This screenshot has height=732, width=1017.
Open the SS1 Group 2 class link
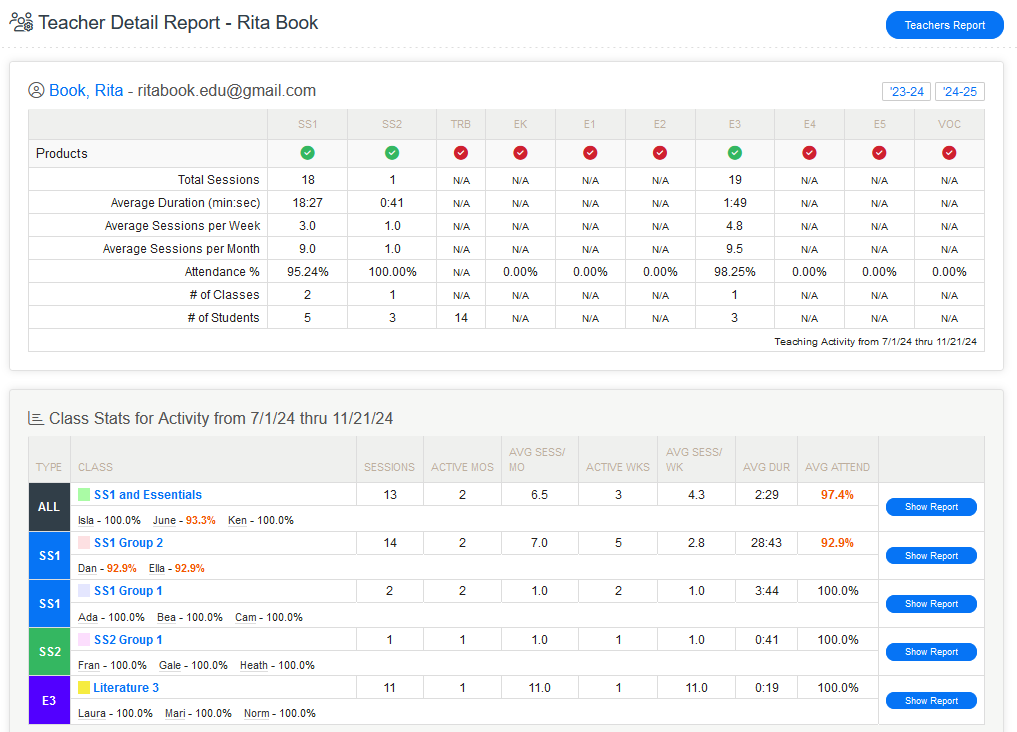[x=128, y=543]
